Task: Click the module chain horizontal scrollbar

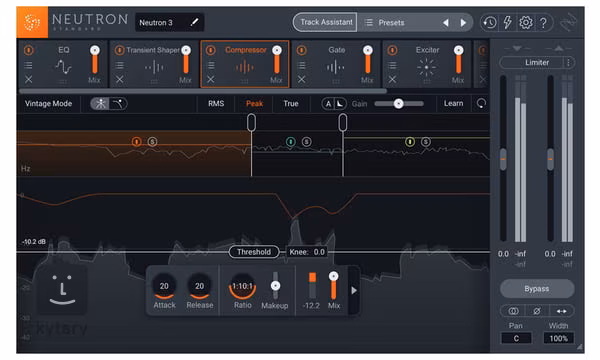Action: (203, 91)
